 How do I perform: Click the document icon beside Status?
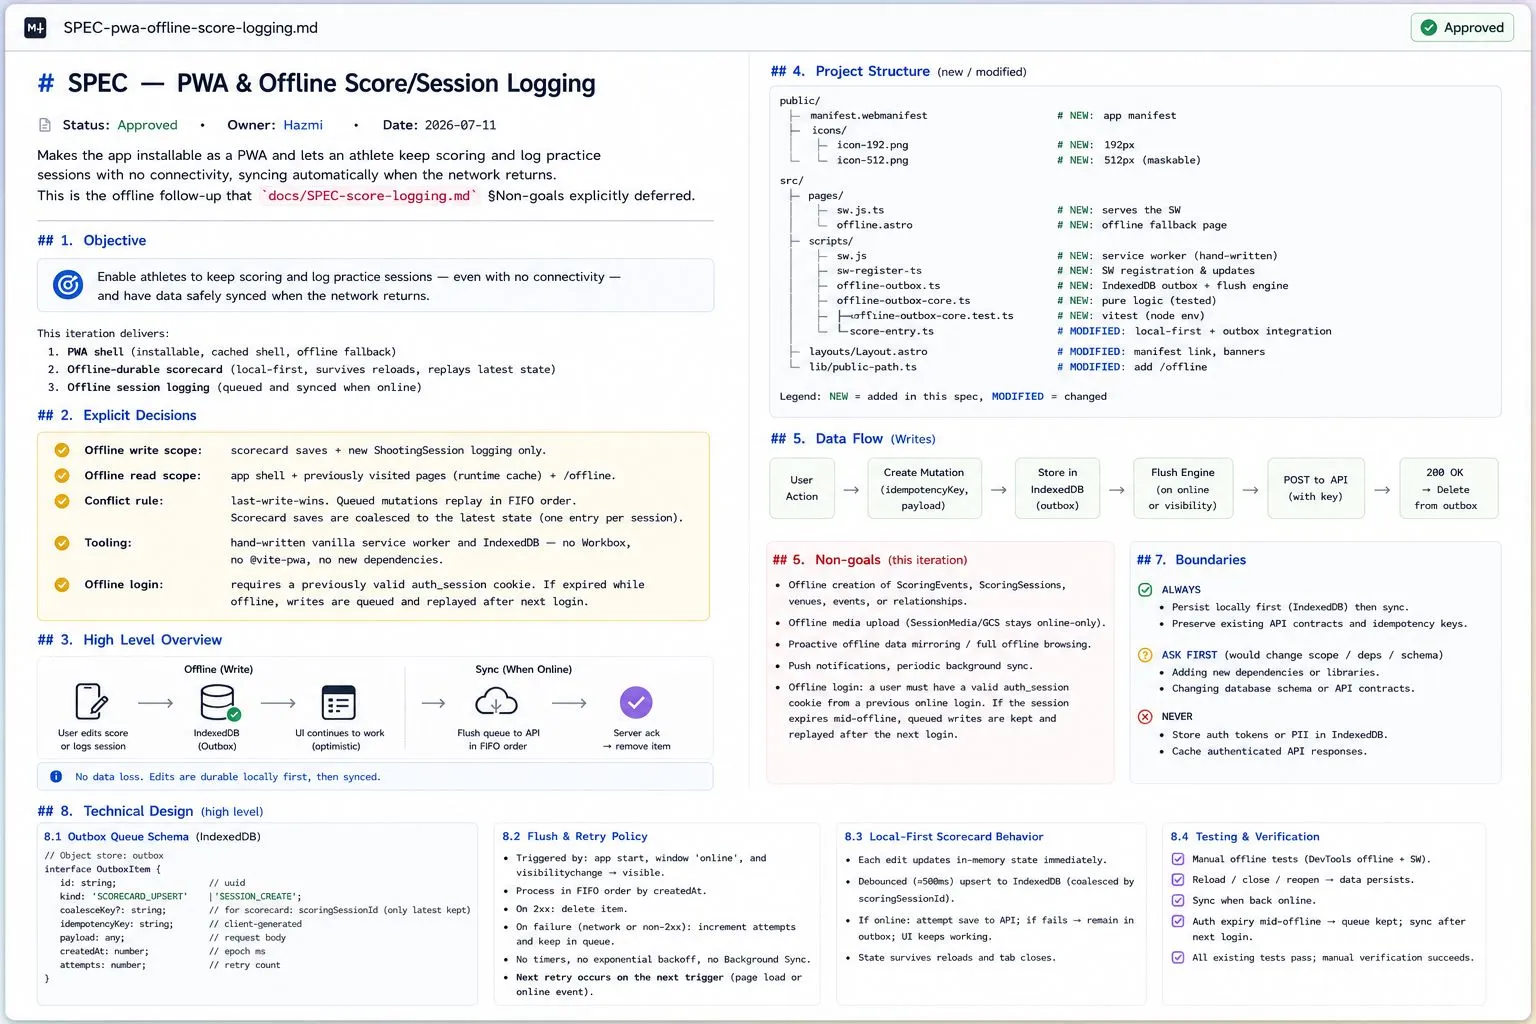click(44, 125)
